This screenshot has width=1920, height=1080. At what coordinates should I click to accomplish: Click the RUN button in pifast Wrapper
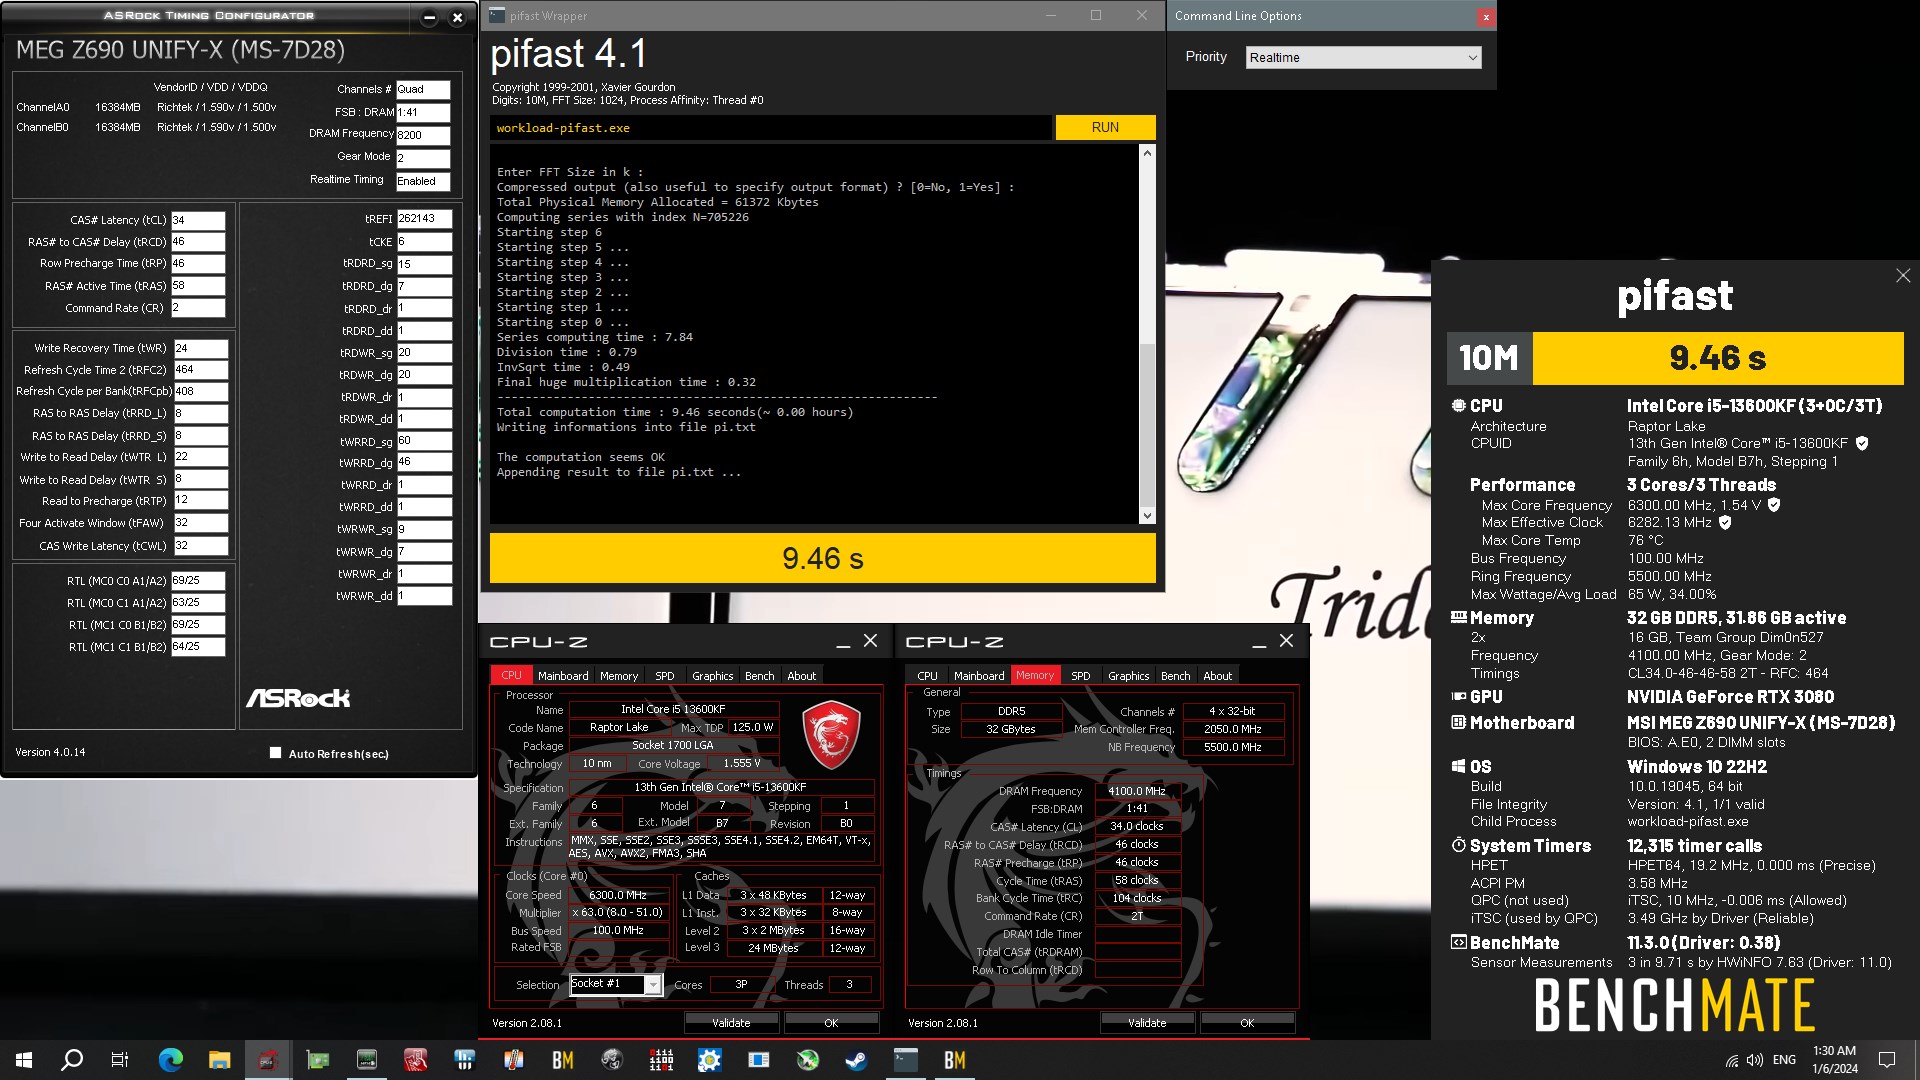[x=1105, y=127]
